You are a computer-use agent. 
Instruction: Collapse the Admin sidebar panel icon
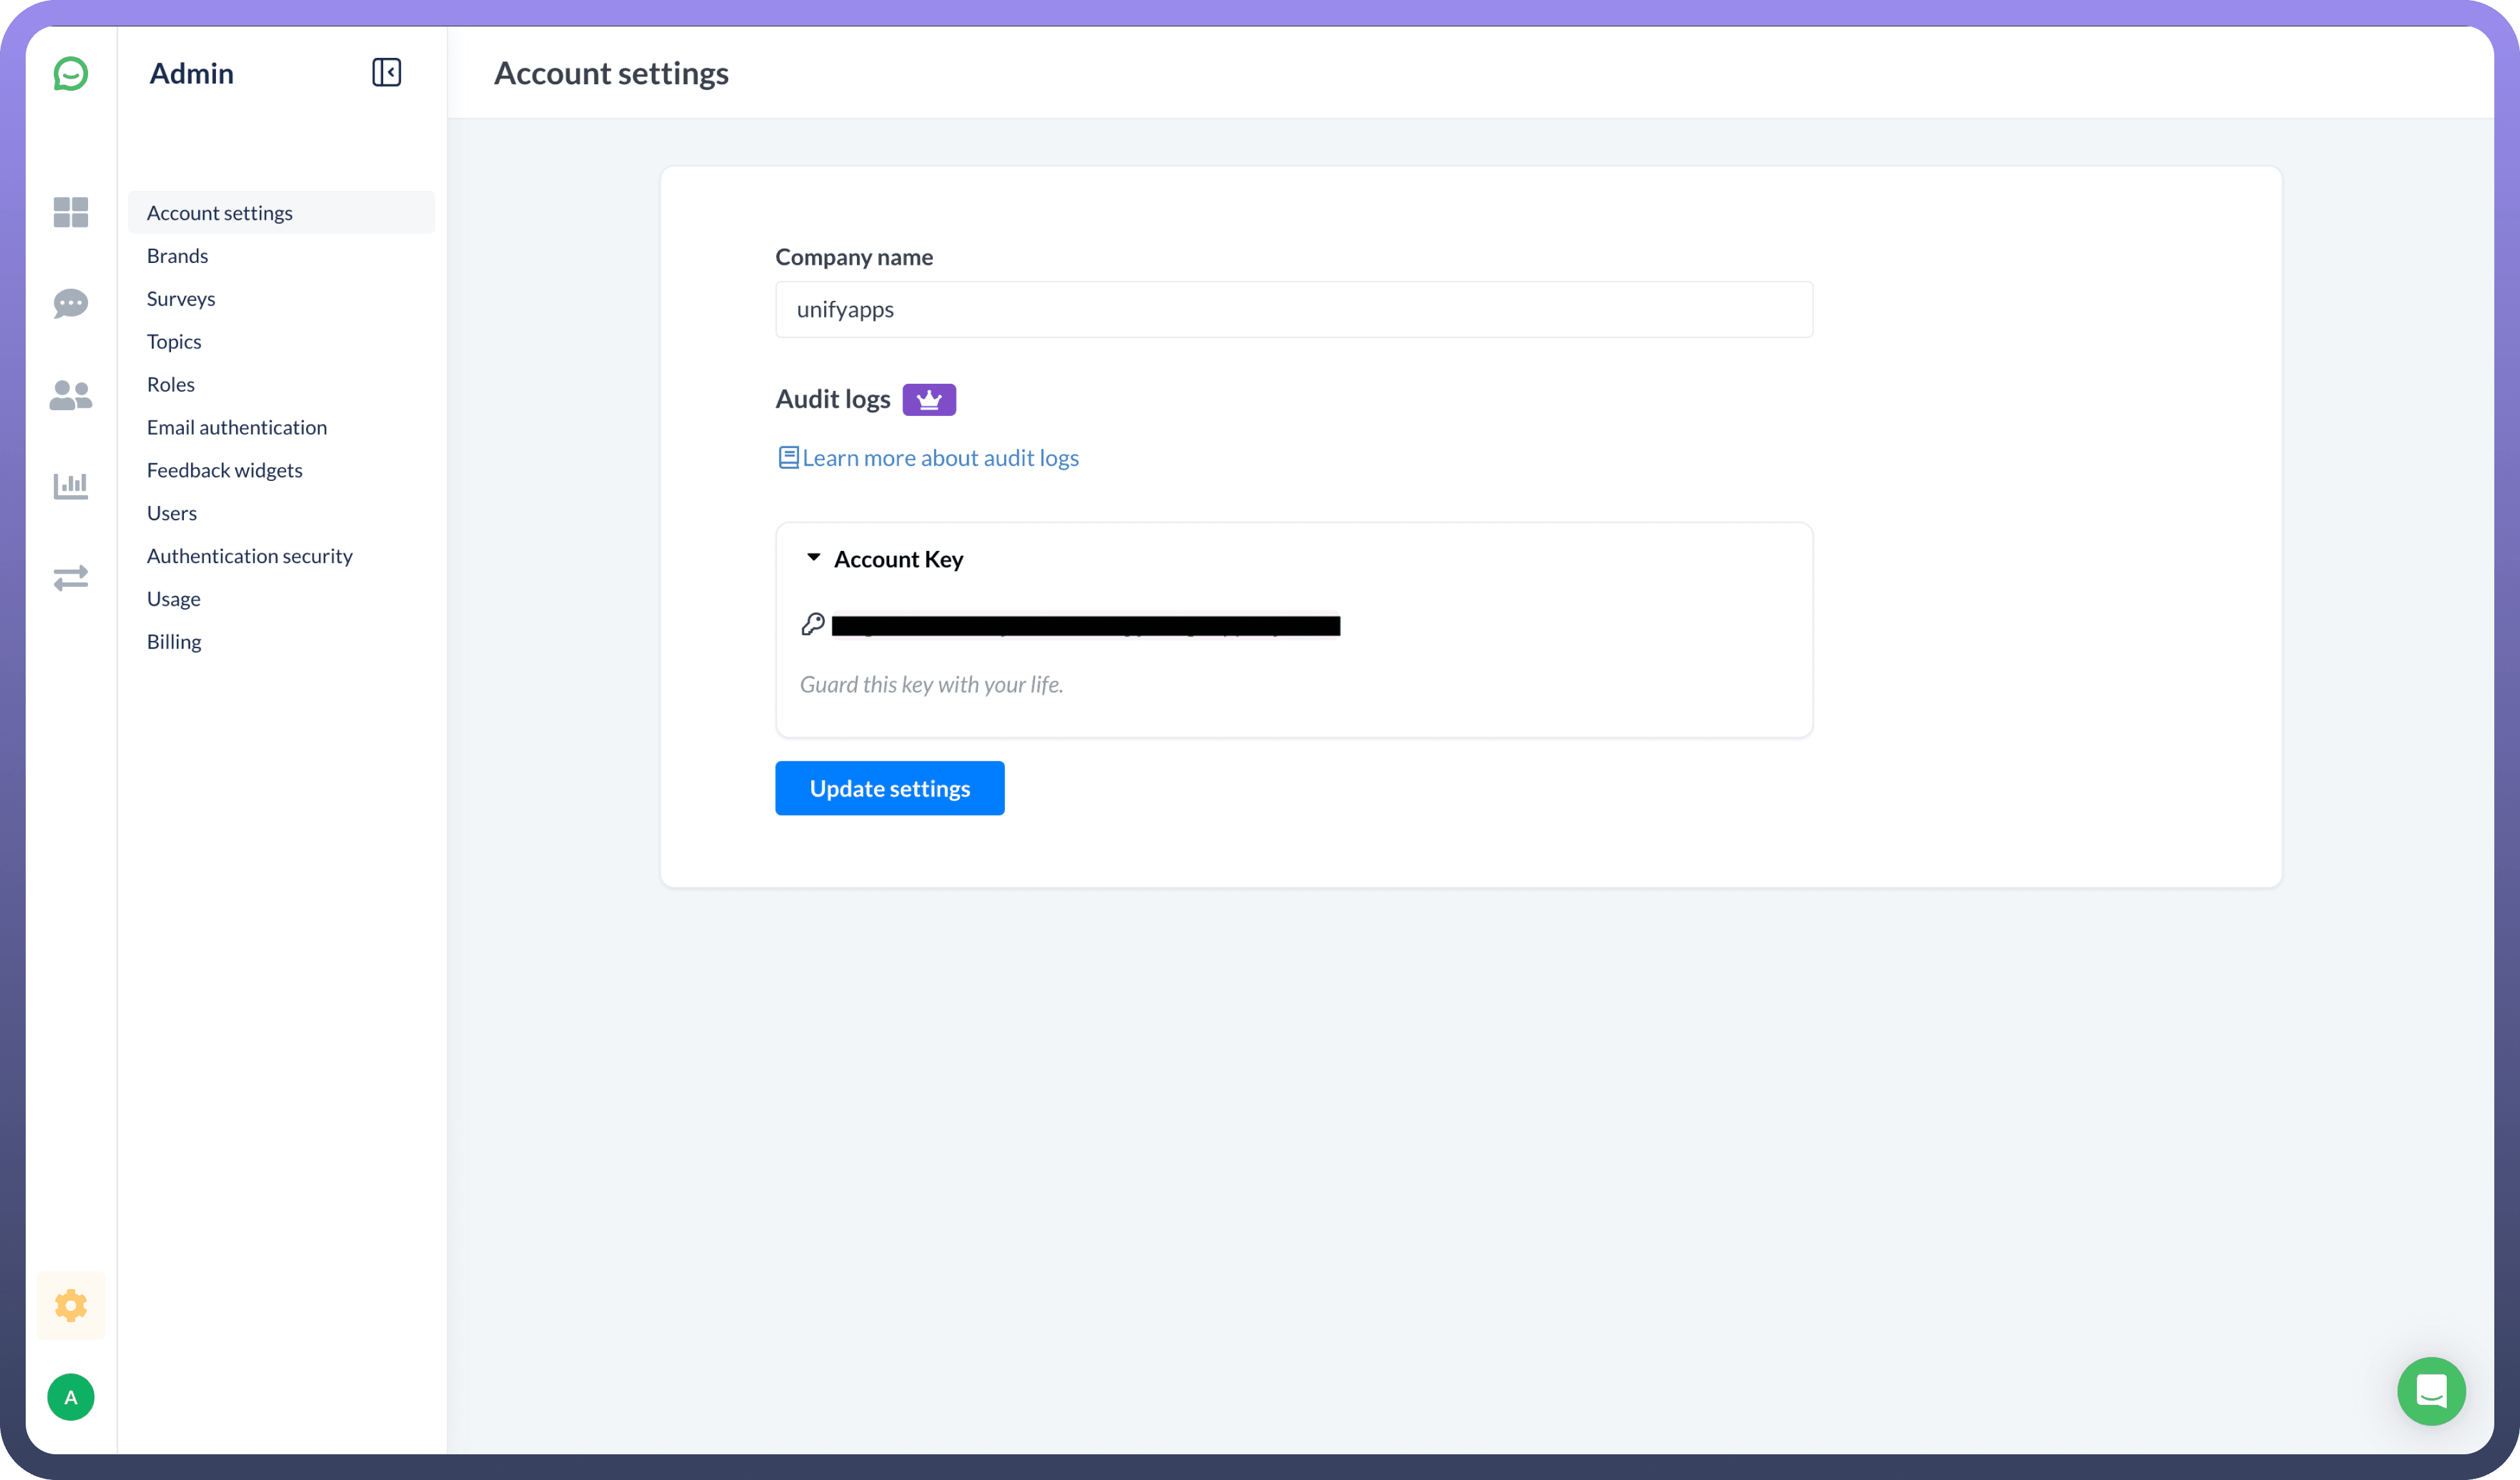pos(386,72)
